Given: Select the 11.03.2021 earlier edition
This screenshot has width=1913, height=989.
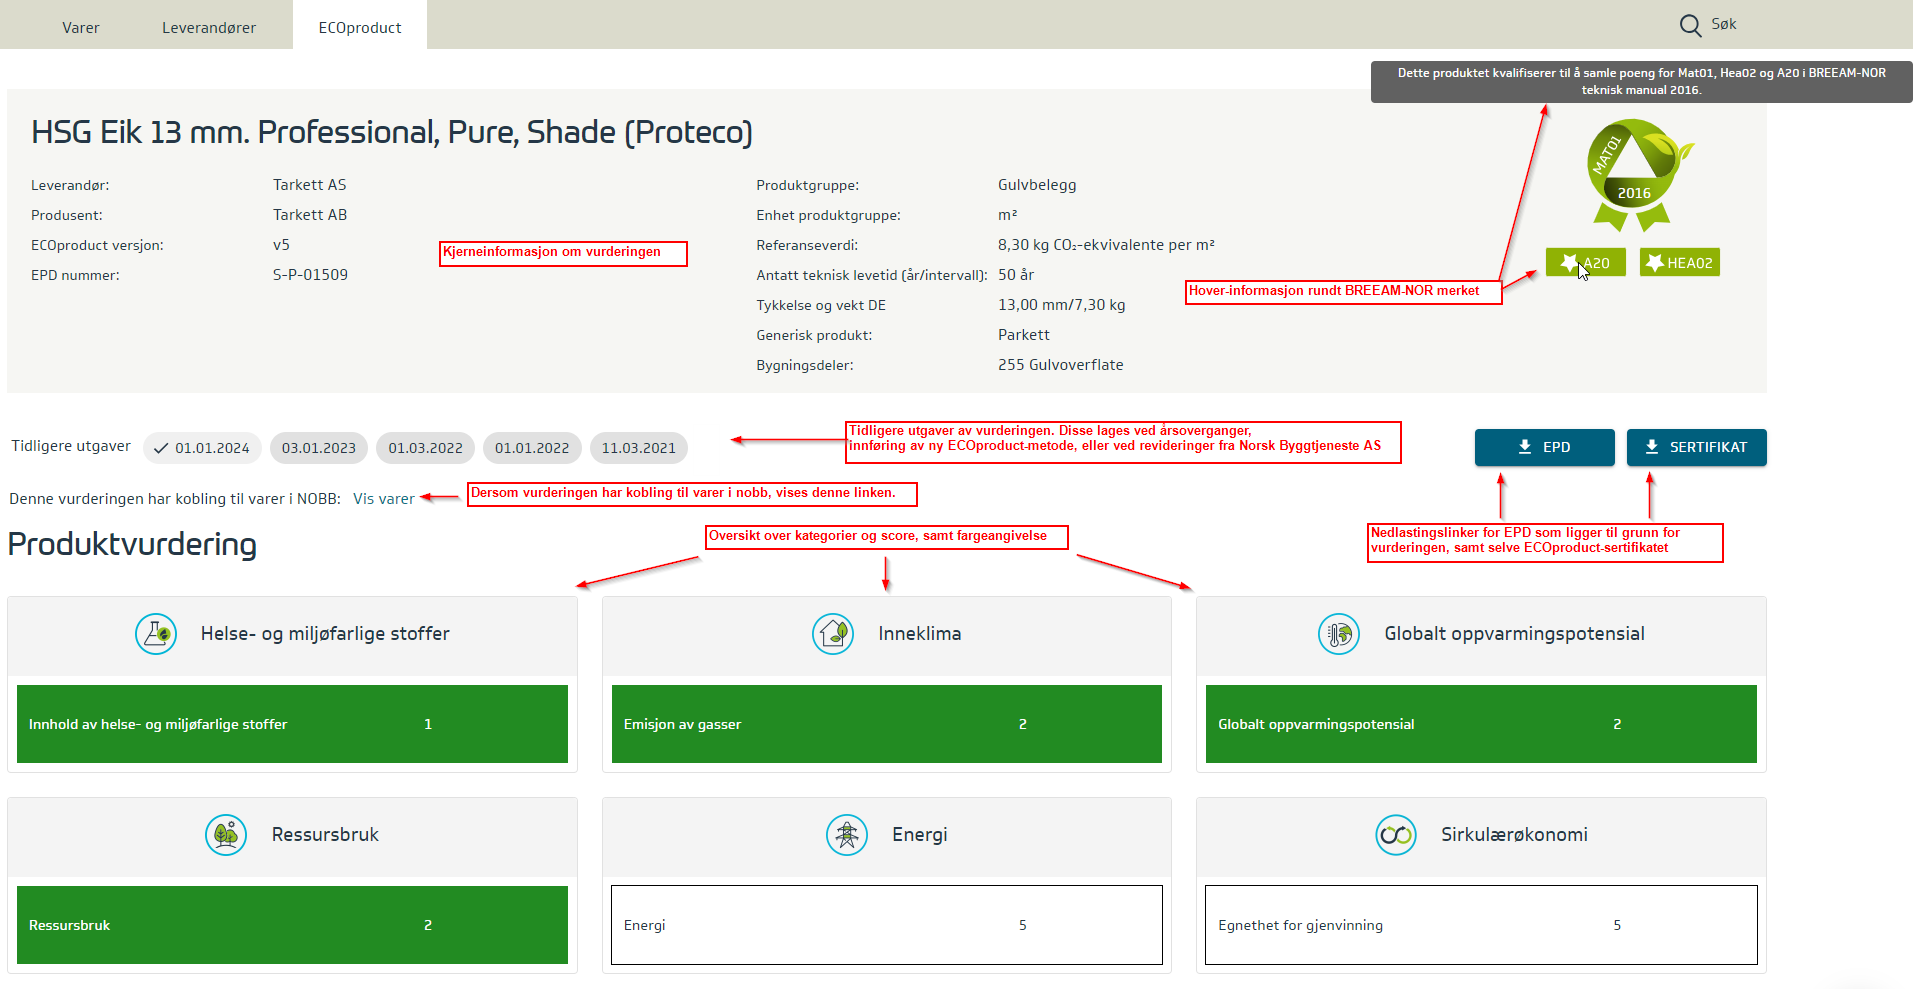Looking at the screenshot, I should (638, 448).
